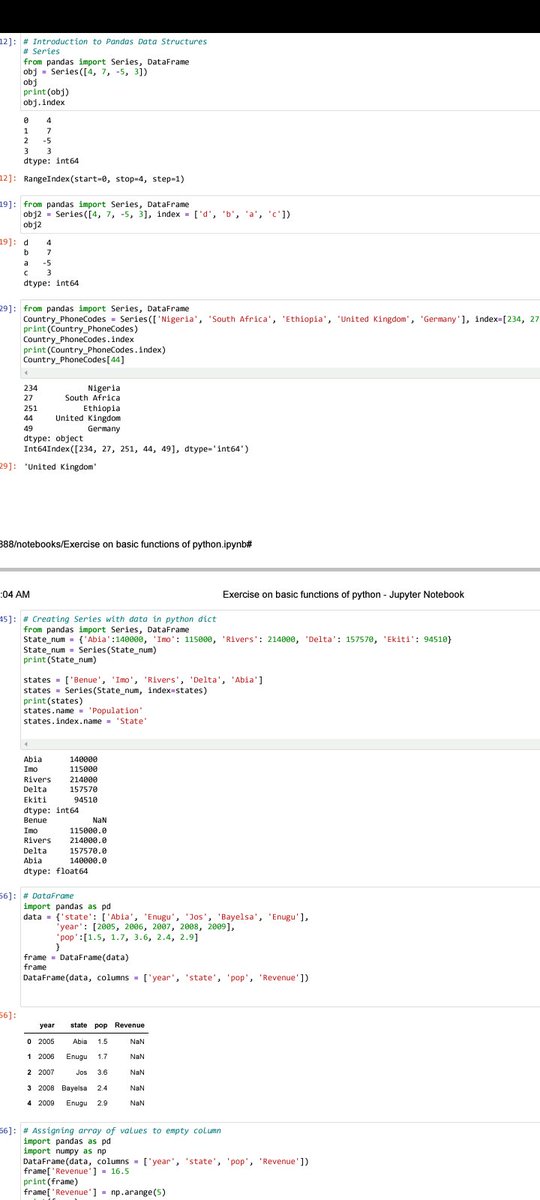Click the states list line starting with 'Benue'
Image resolution: width=540 pixels, height=1200 pixels.
pos(143,681)
